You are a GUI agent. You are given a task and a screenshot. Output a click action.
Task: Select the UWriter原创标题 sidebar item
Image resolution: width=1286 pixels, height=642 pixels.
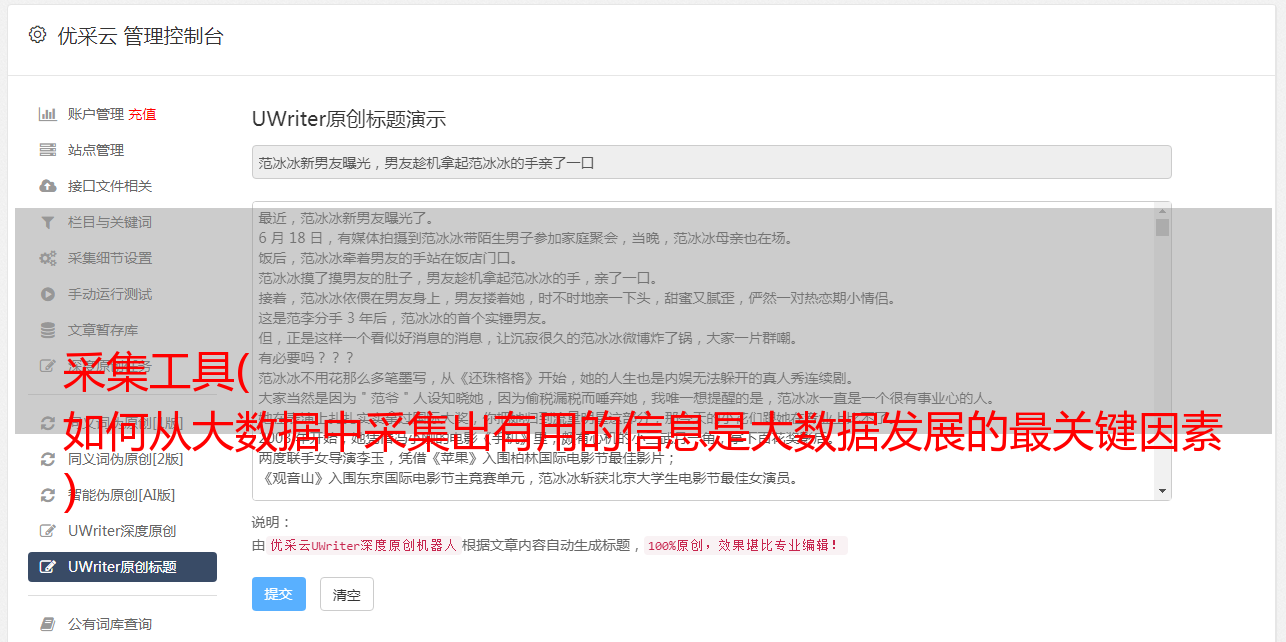tap(122, 567)
